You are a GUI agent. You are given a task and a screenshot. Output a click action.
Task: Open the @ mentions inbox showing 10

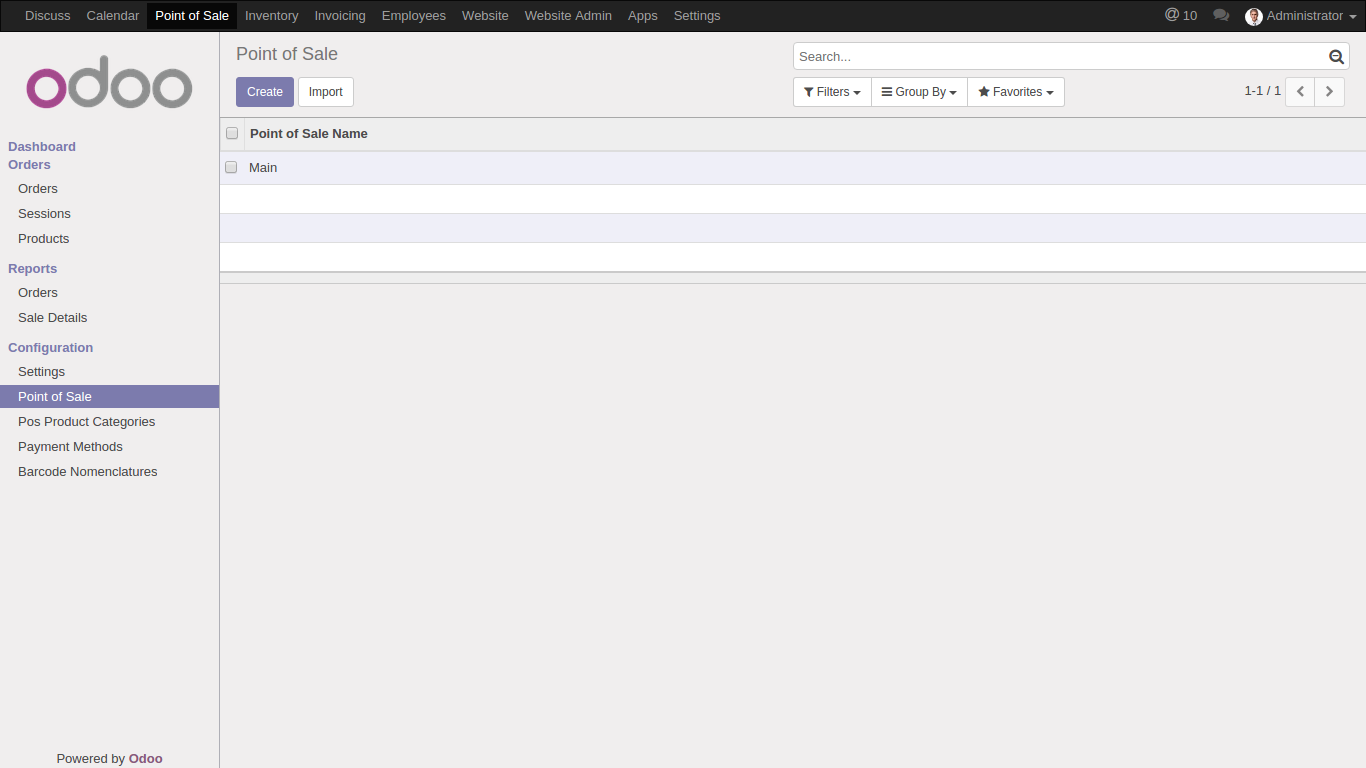pos(1181,15)
